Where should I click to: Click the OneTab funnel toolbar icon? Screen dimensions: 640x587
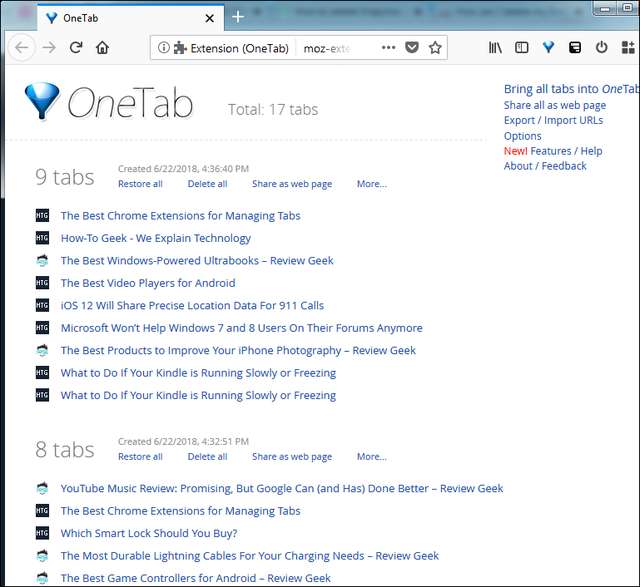point(548,48)
